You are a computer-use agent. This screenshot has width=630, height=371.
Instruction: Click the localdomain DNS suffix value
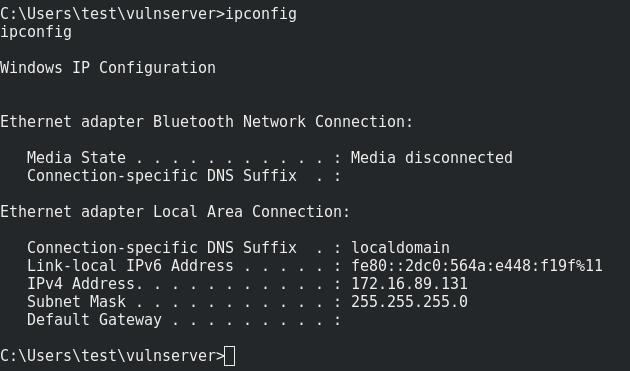point(401,248)
